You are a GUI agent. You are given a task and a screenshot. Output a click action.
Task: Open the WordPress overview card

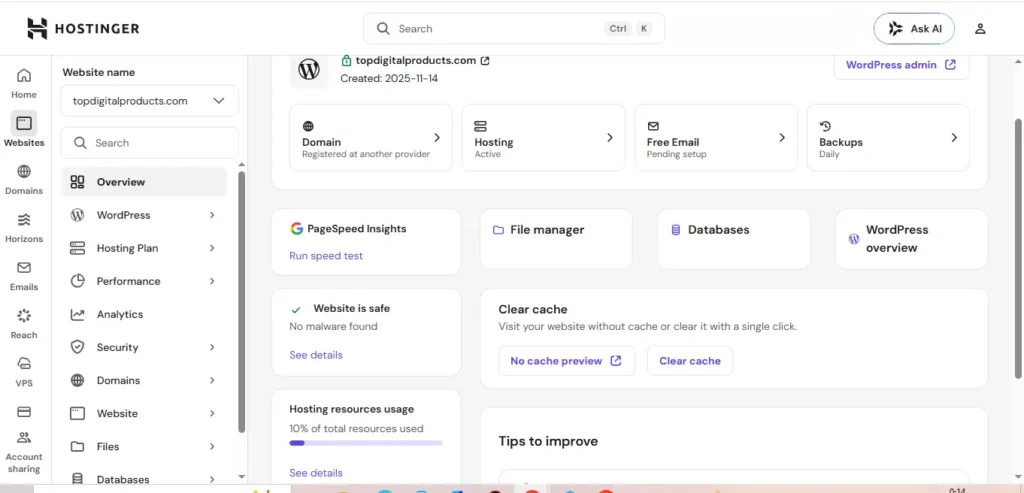912,239
